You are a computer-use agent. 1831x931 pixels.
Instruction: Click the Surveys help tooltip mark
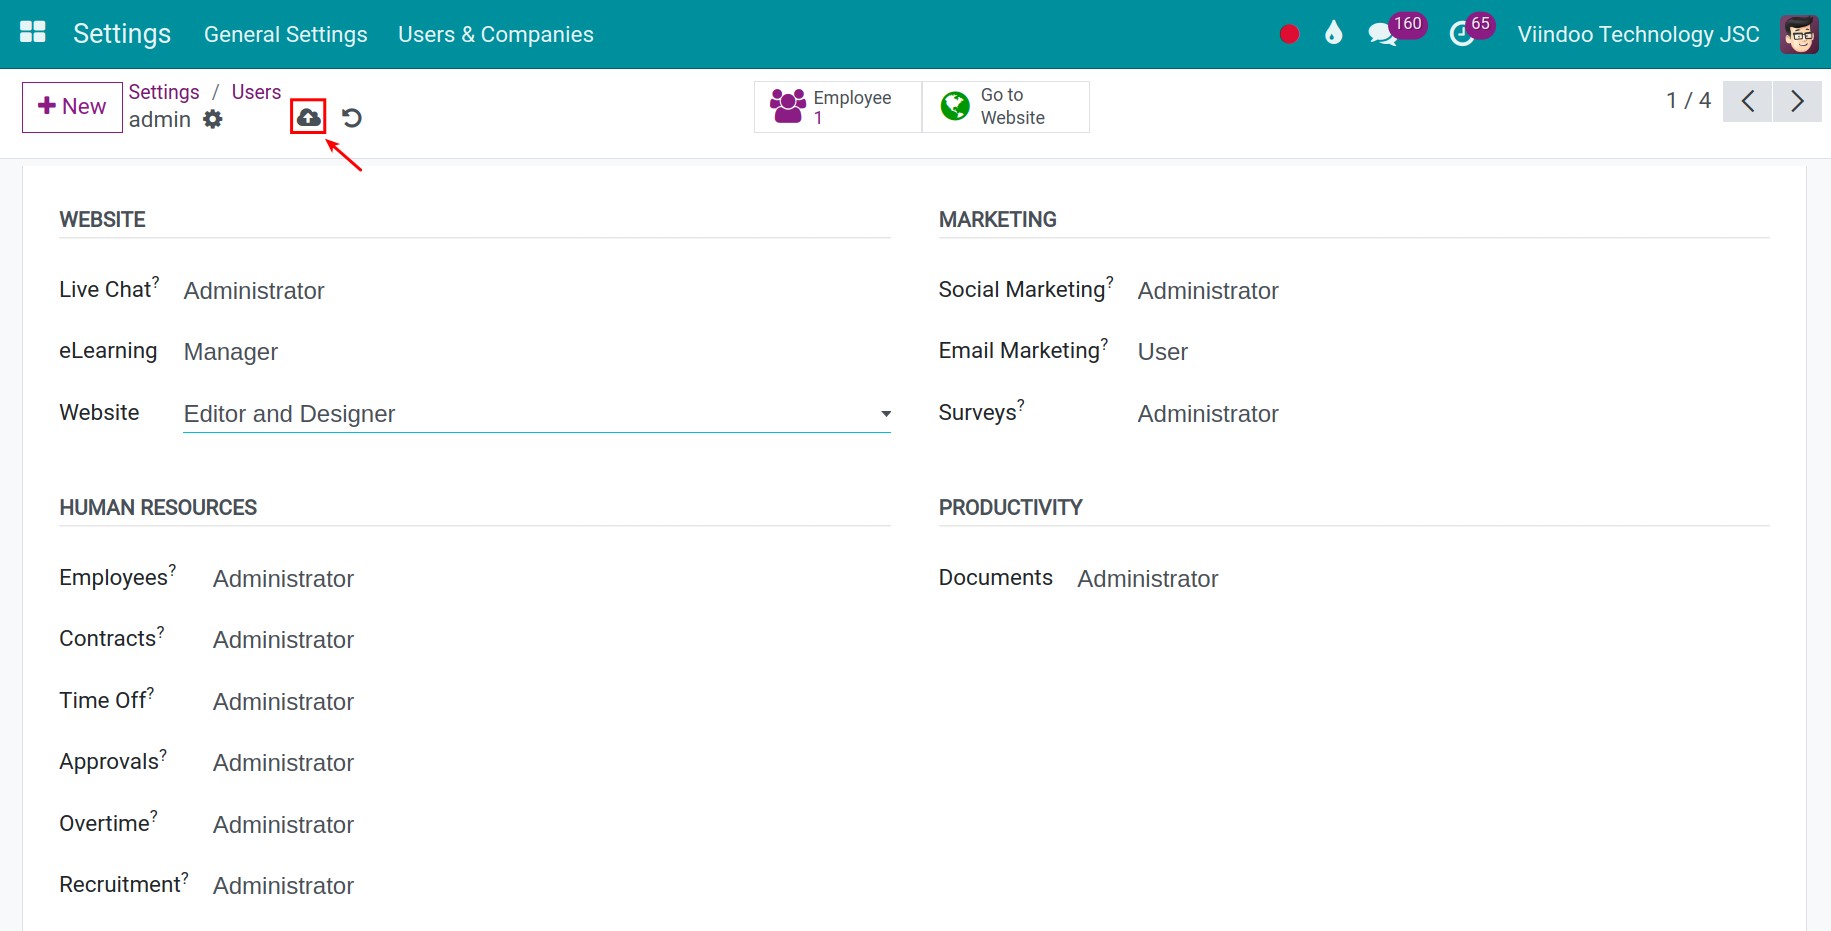[x=1021, y=404]
